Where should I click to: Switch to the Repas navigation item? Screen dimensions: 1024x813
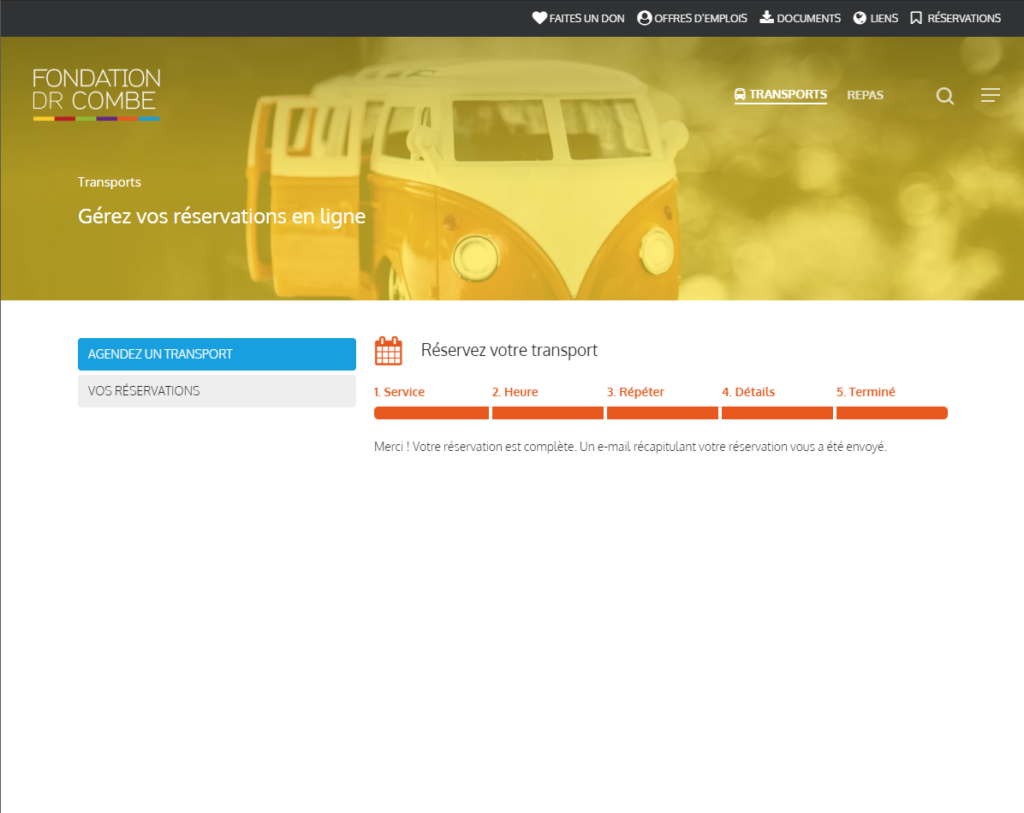[865, 95]
